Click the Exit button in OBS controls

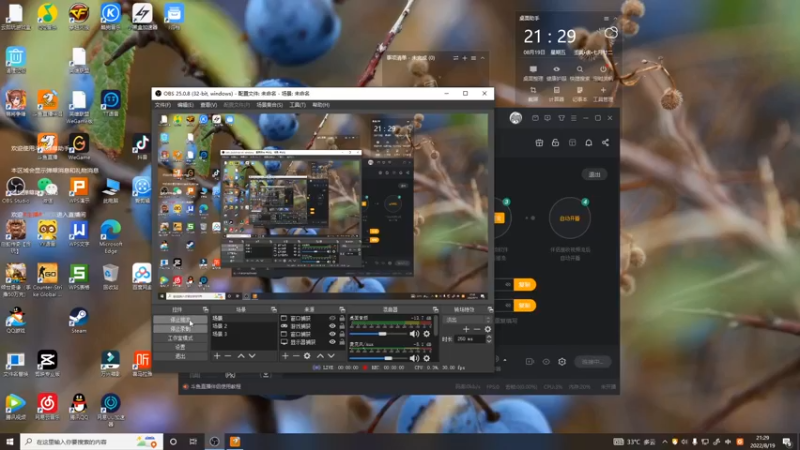coord(181,356)
